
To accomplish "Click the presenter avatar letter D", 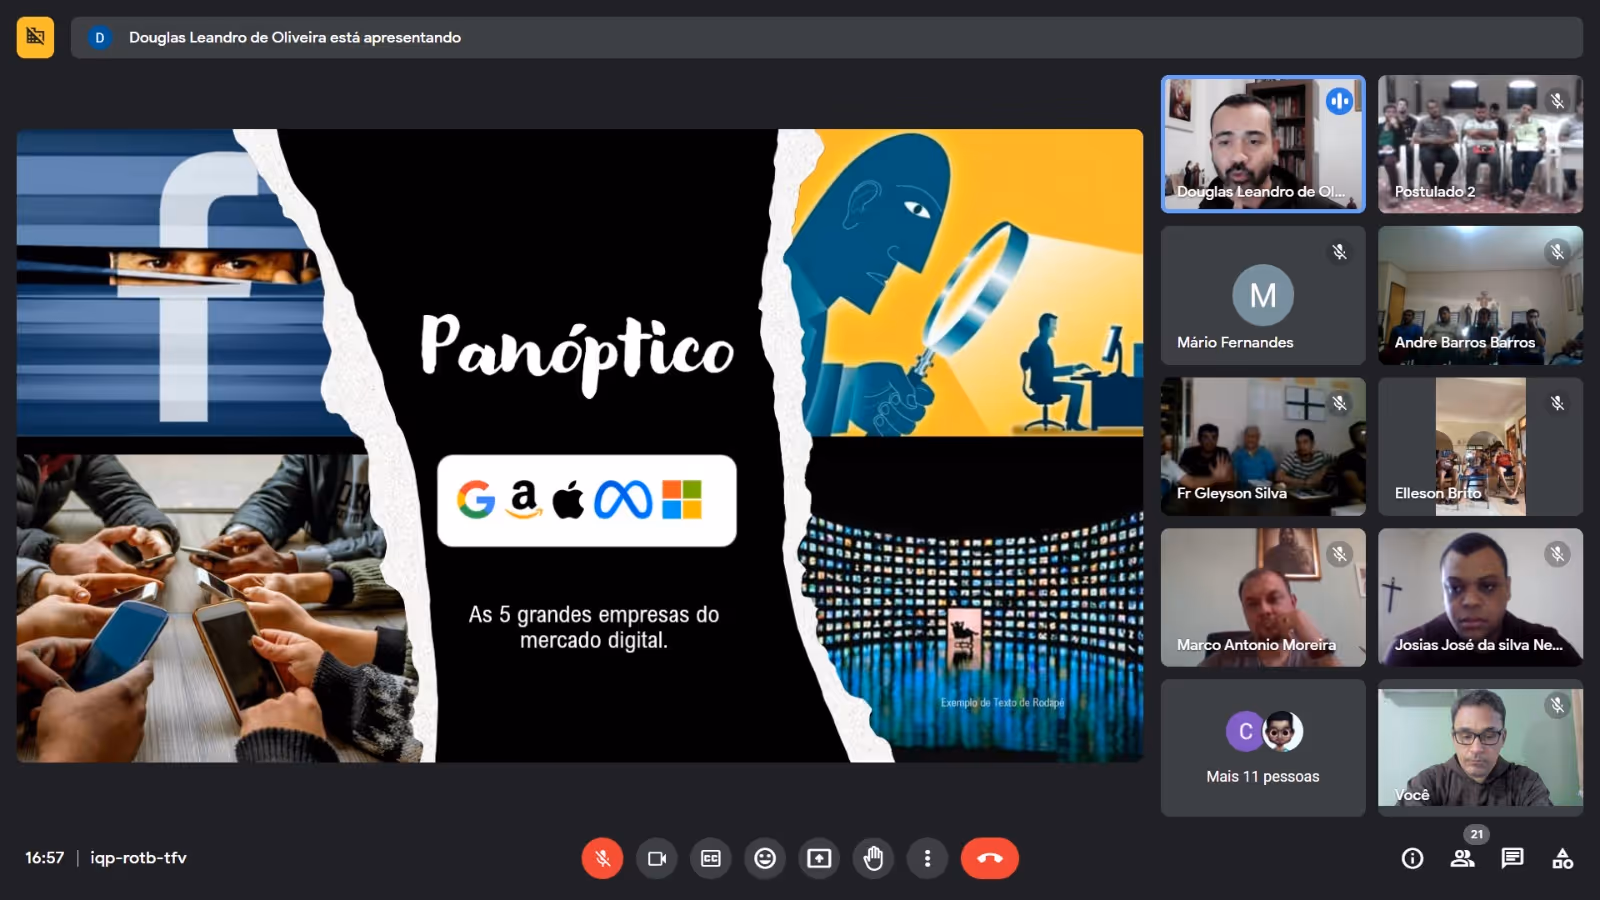I will 99,38.
